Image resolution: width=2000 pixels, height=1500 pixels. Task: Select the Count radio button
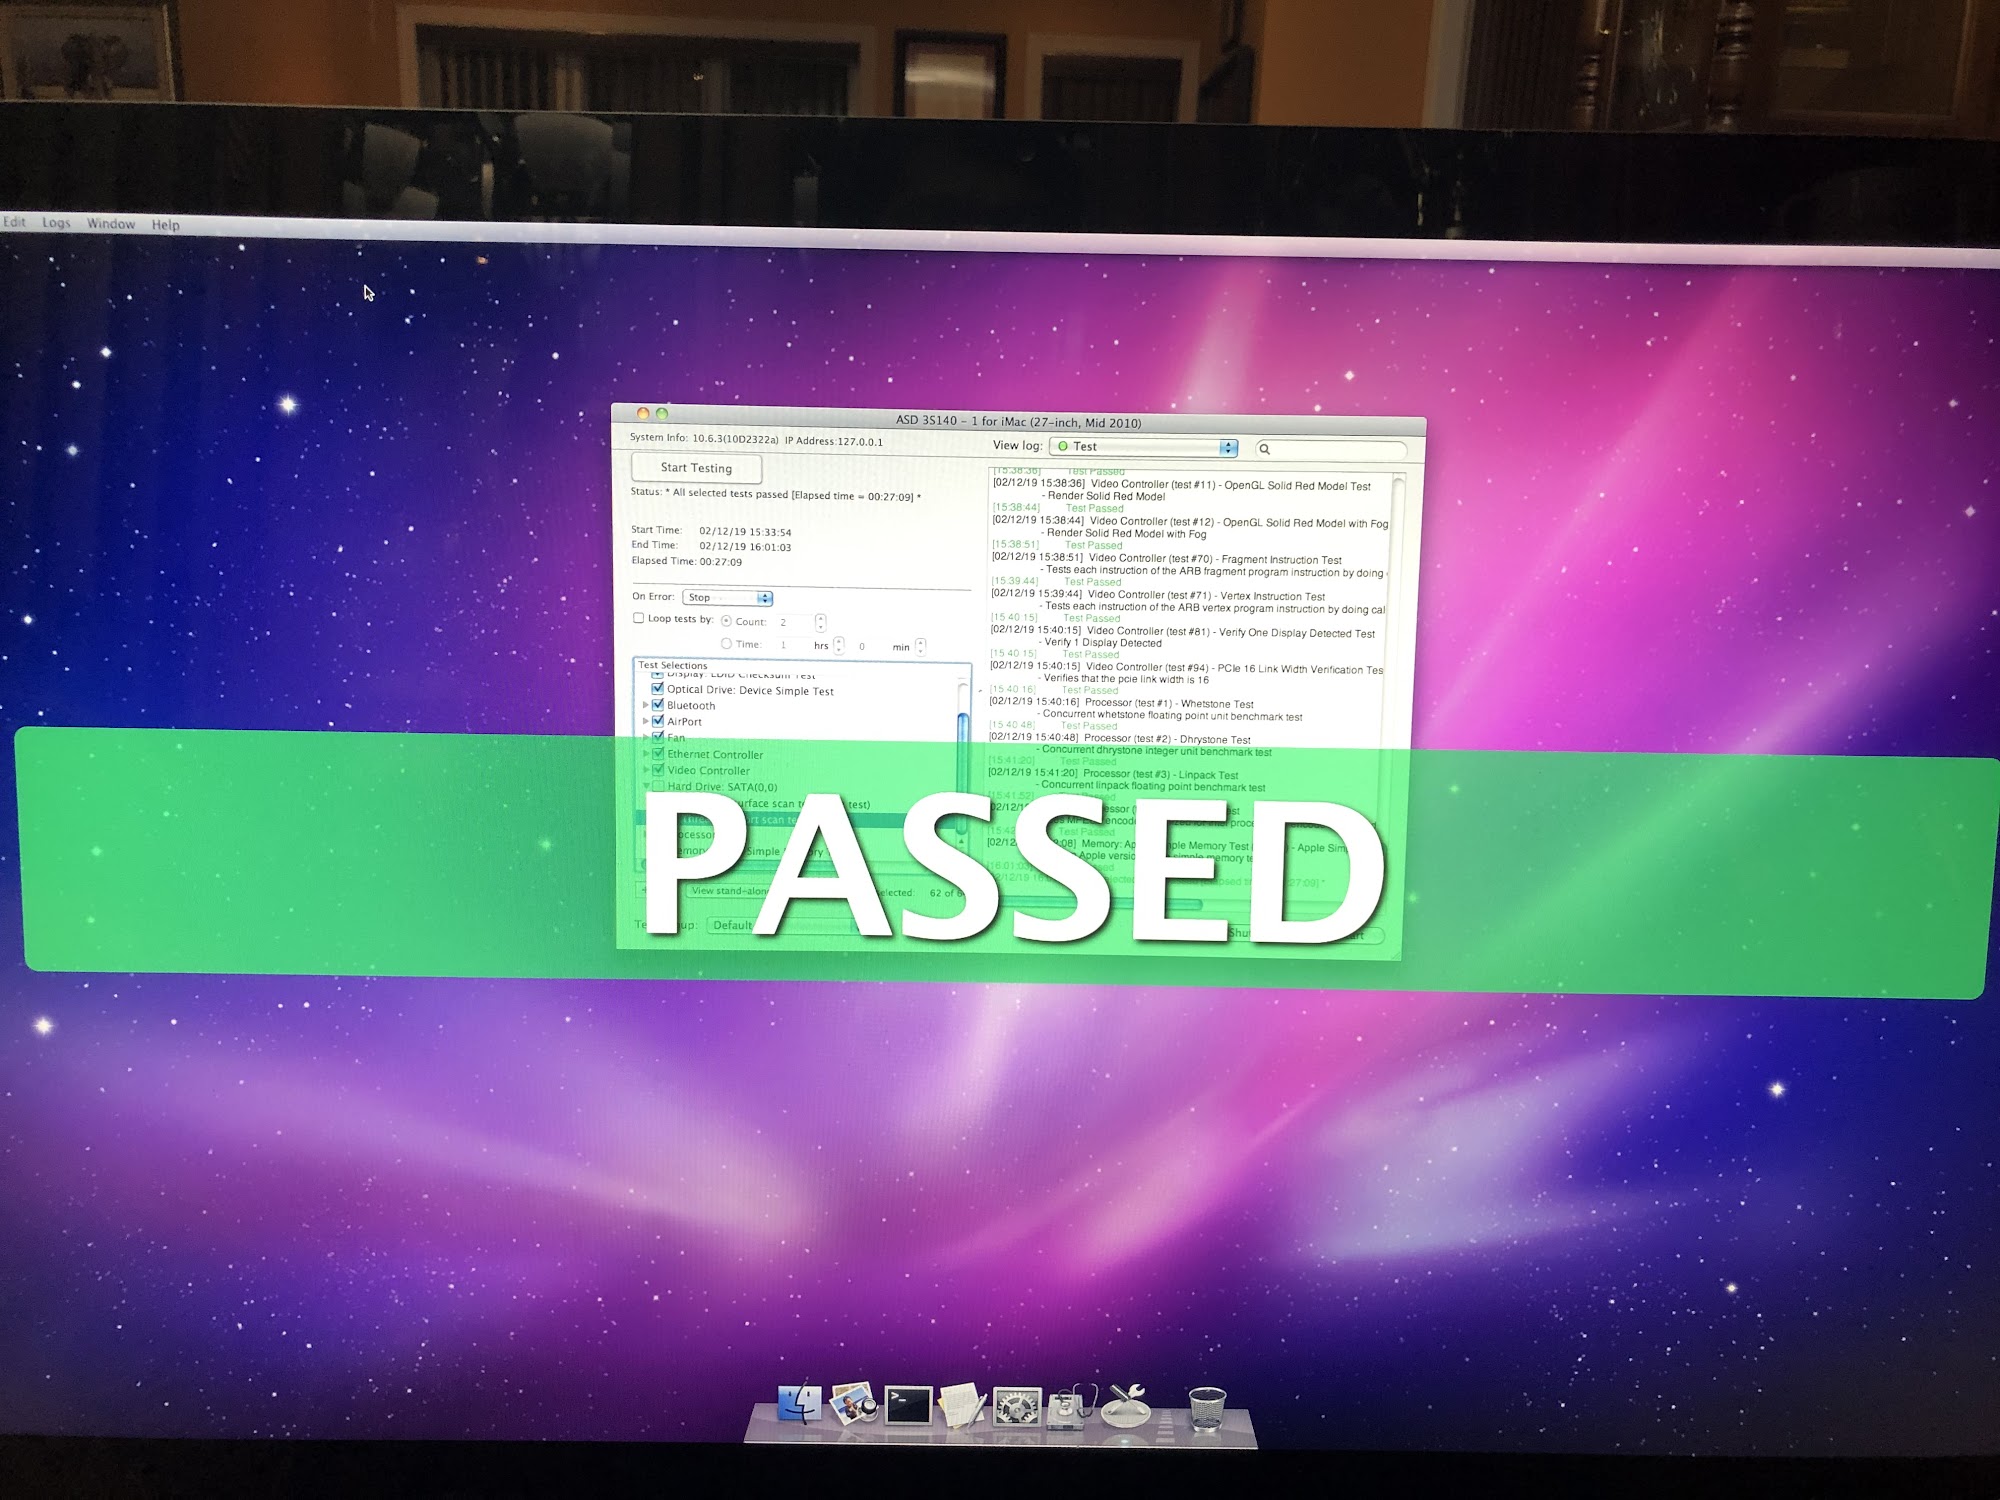(x=727, y=621)
